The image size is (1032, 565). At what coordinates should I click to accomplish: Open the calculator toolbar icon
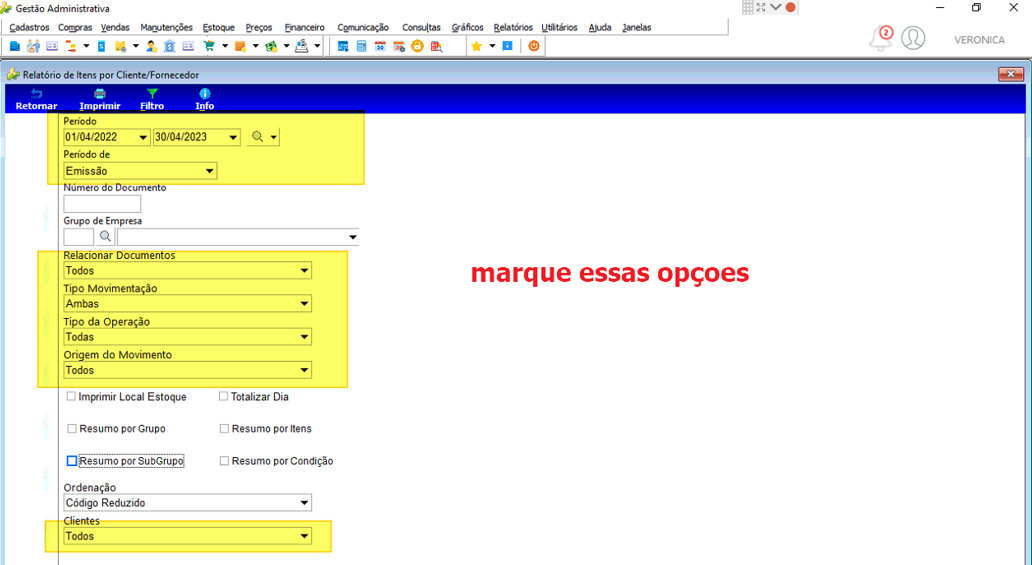tap(361, 46)
